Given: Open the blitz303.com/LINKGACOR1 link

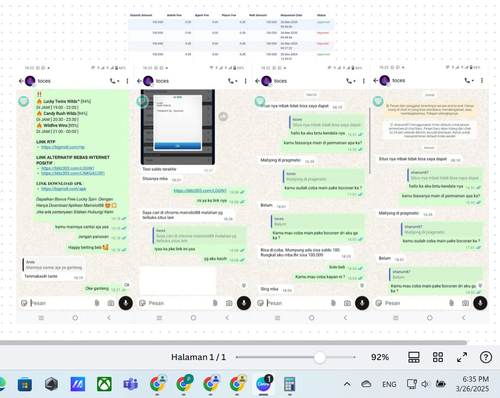Looking at the screenshot, I should click(73, 173).
